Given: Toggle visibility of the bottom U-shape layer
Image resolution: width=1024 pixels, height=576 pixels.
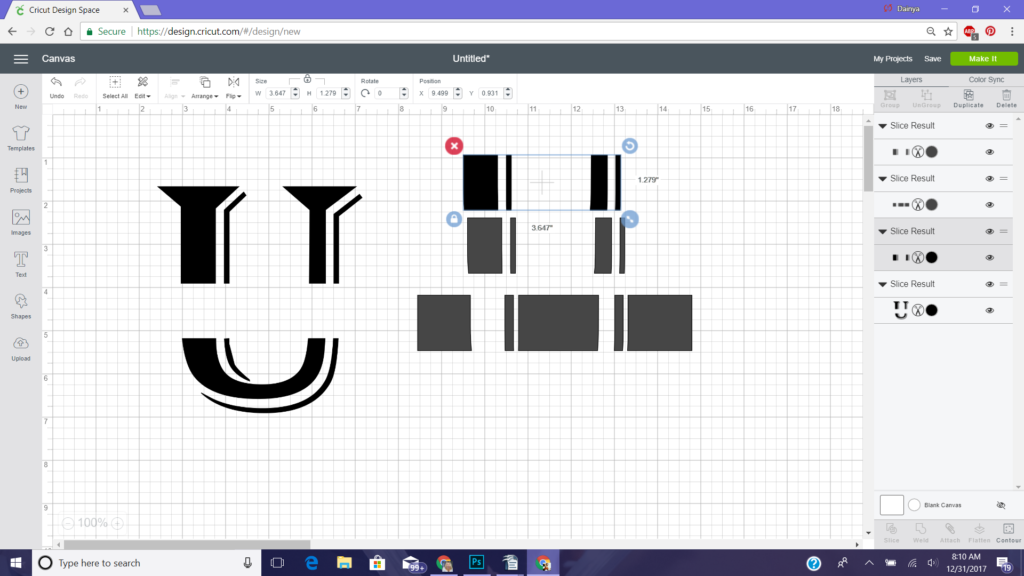Looking at the screenshot, I should 989,310.
